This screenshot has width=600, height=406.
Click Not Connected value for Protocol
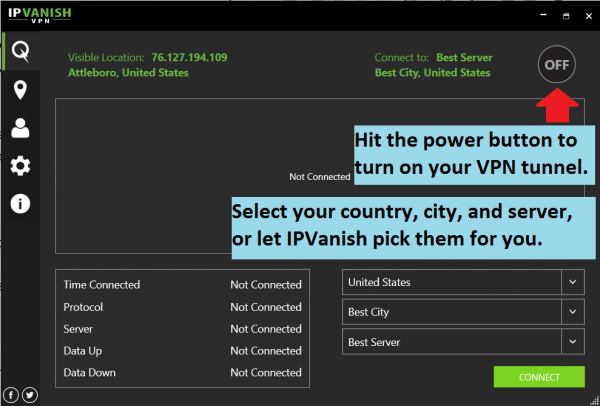tap(266, 307)
